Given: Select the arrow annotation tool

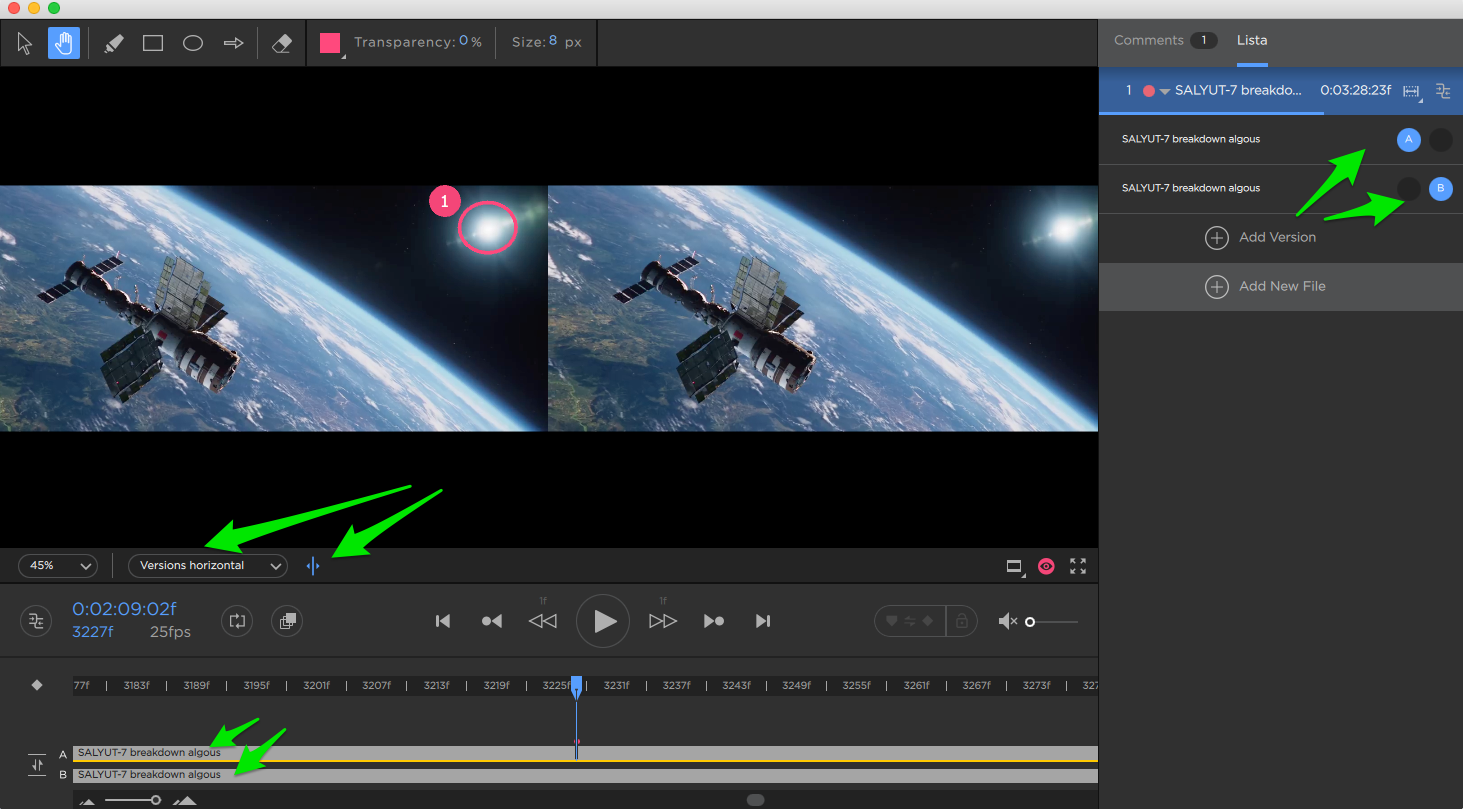Looking at the screenshot, I should 233,43.
